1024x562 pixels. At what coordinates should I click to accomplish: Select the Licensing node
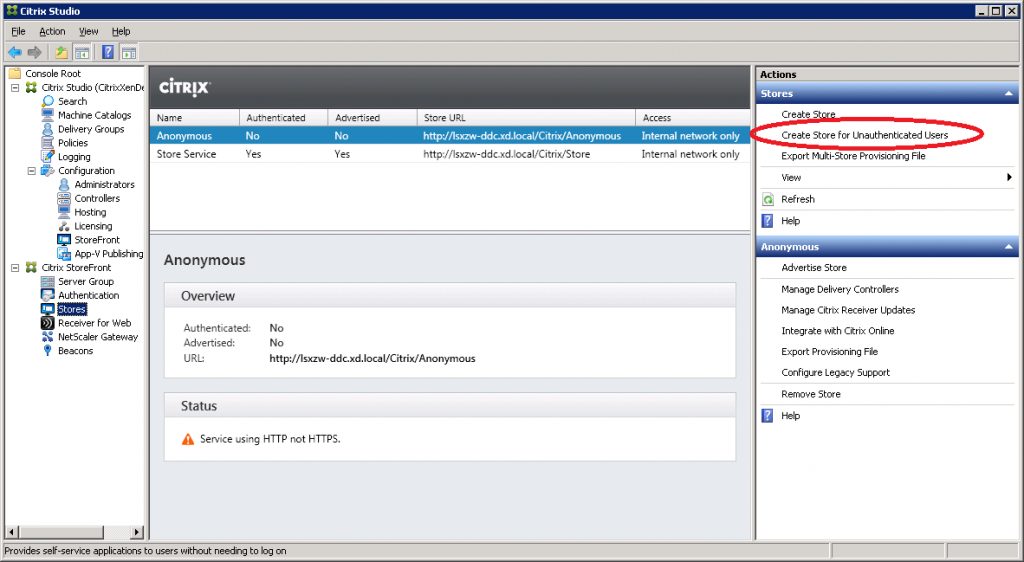(x=93, y=226)
